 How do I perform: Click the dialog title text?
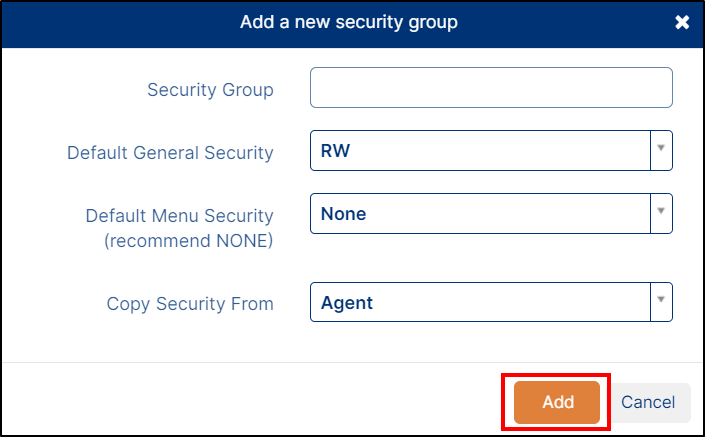click(349, 22)
